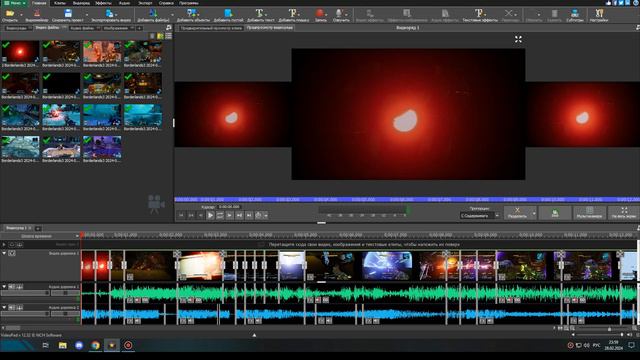Image resolution: width=640 pixels, height=360 pixels.
Task: Open Settings with the tools icon
Action: coord(599,16)
